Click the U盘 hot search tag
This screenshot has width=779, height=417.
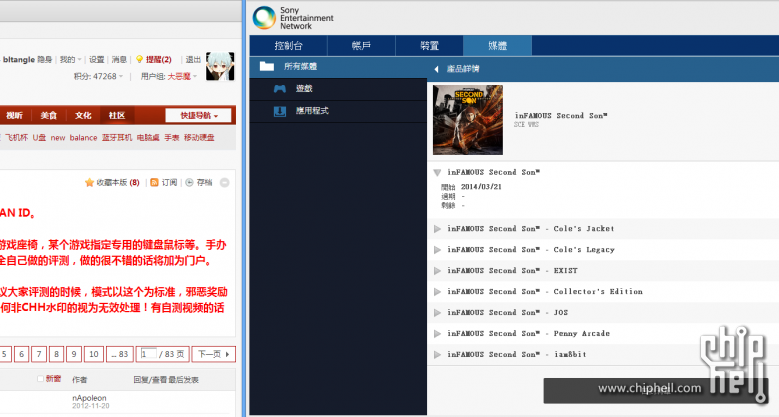(x=39, y=138)
